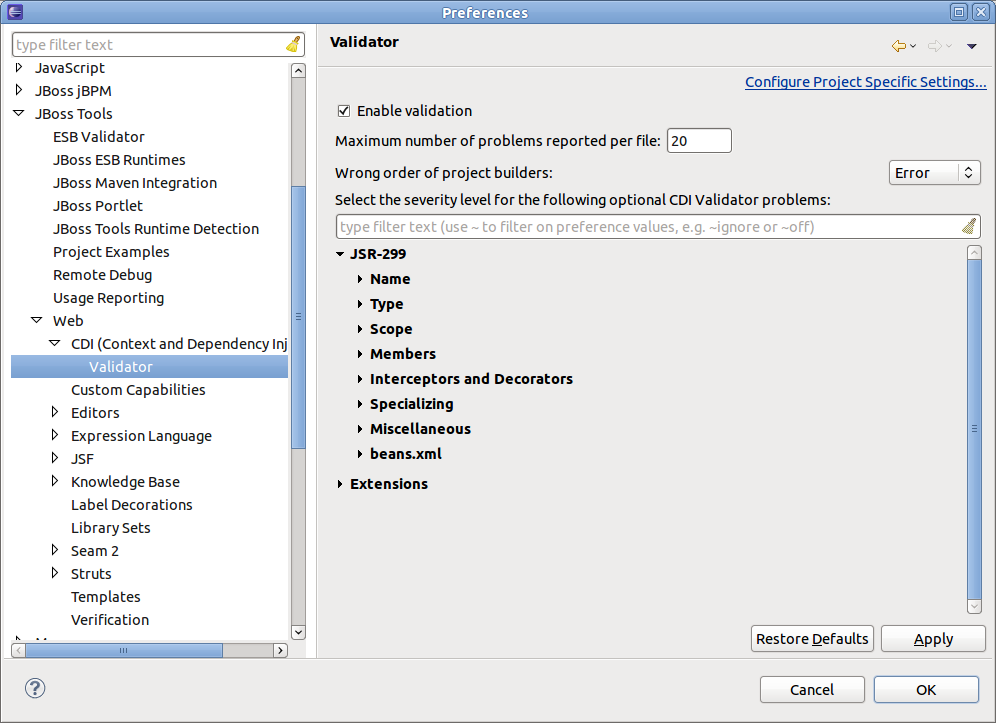Open Library Sets preferences

(111, 527)
